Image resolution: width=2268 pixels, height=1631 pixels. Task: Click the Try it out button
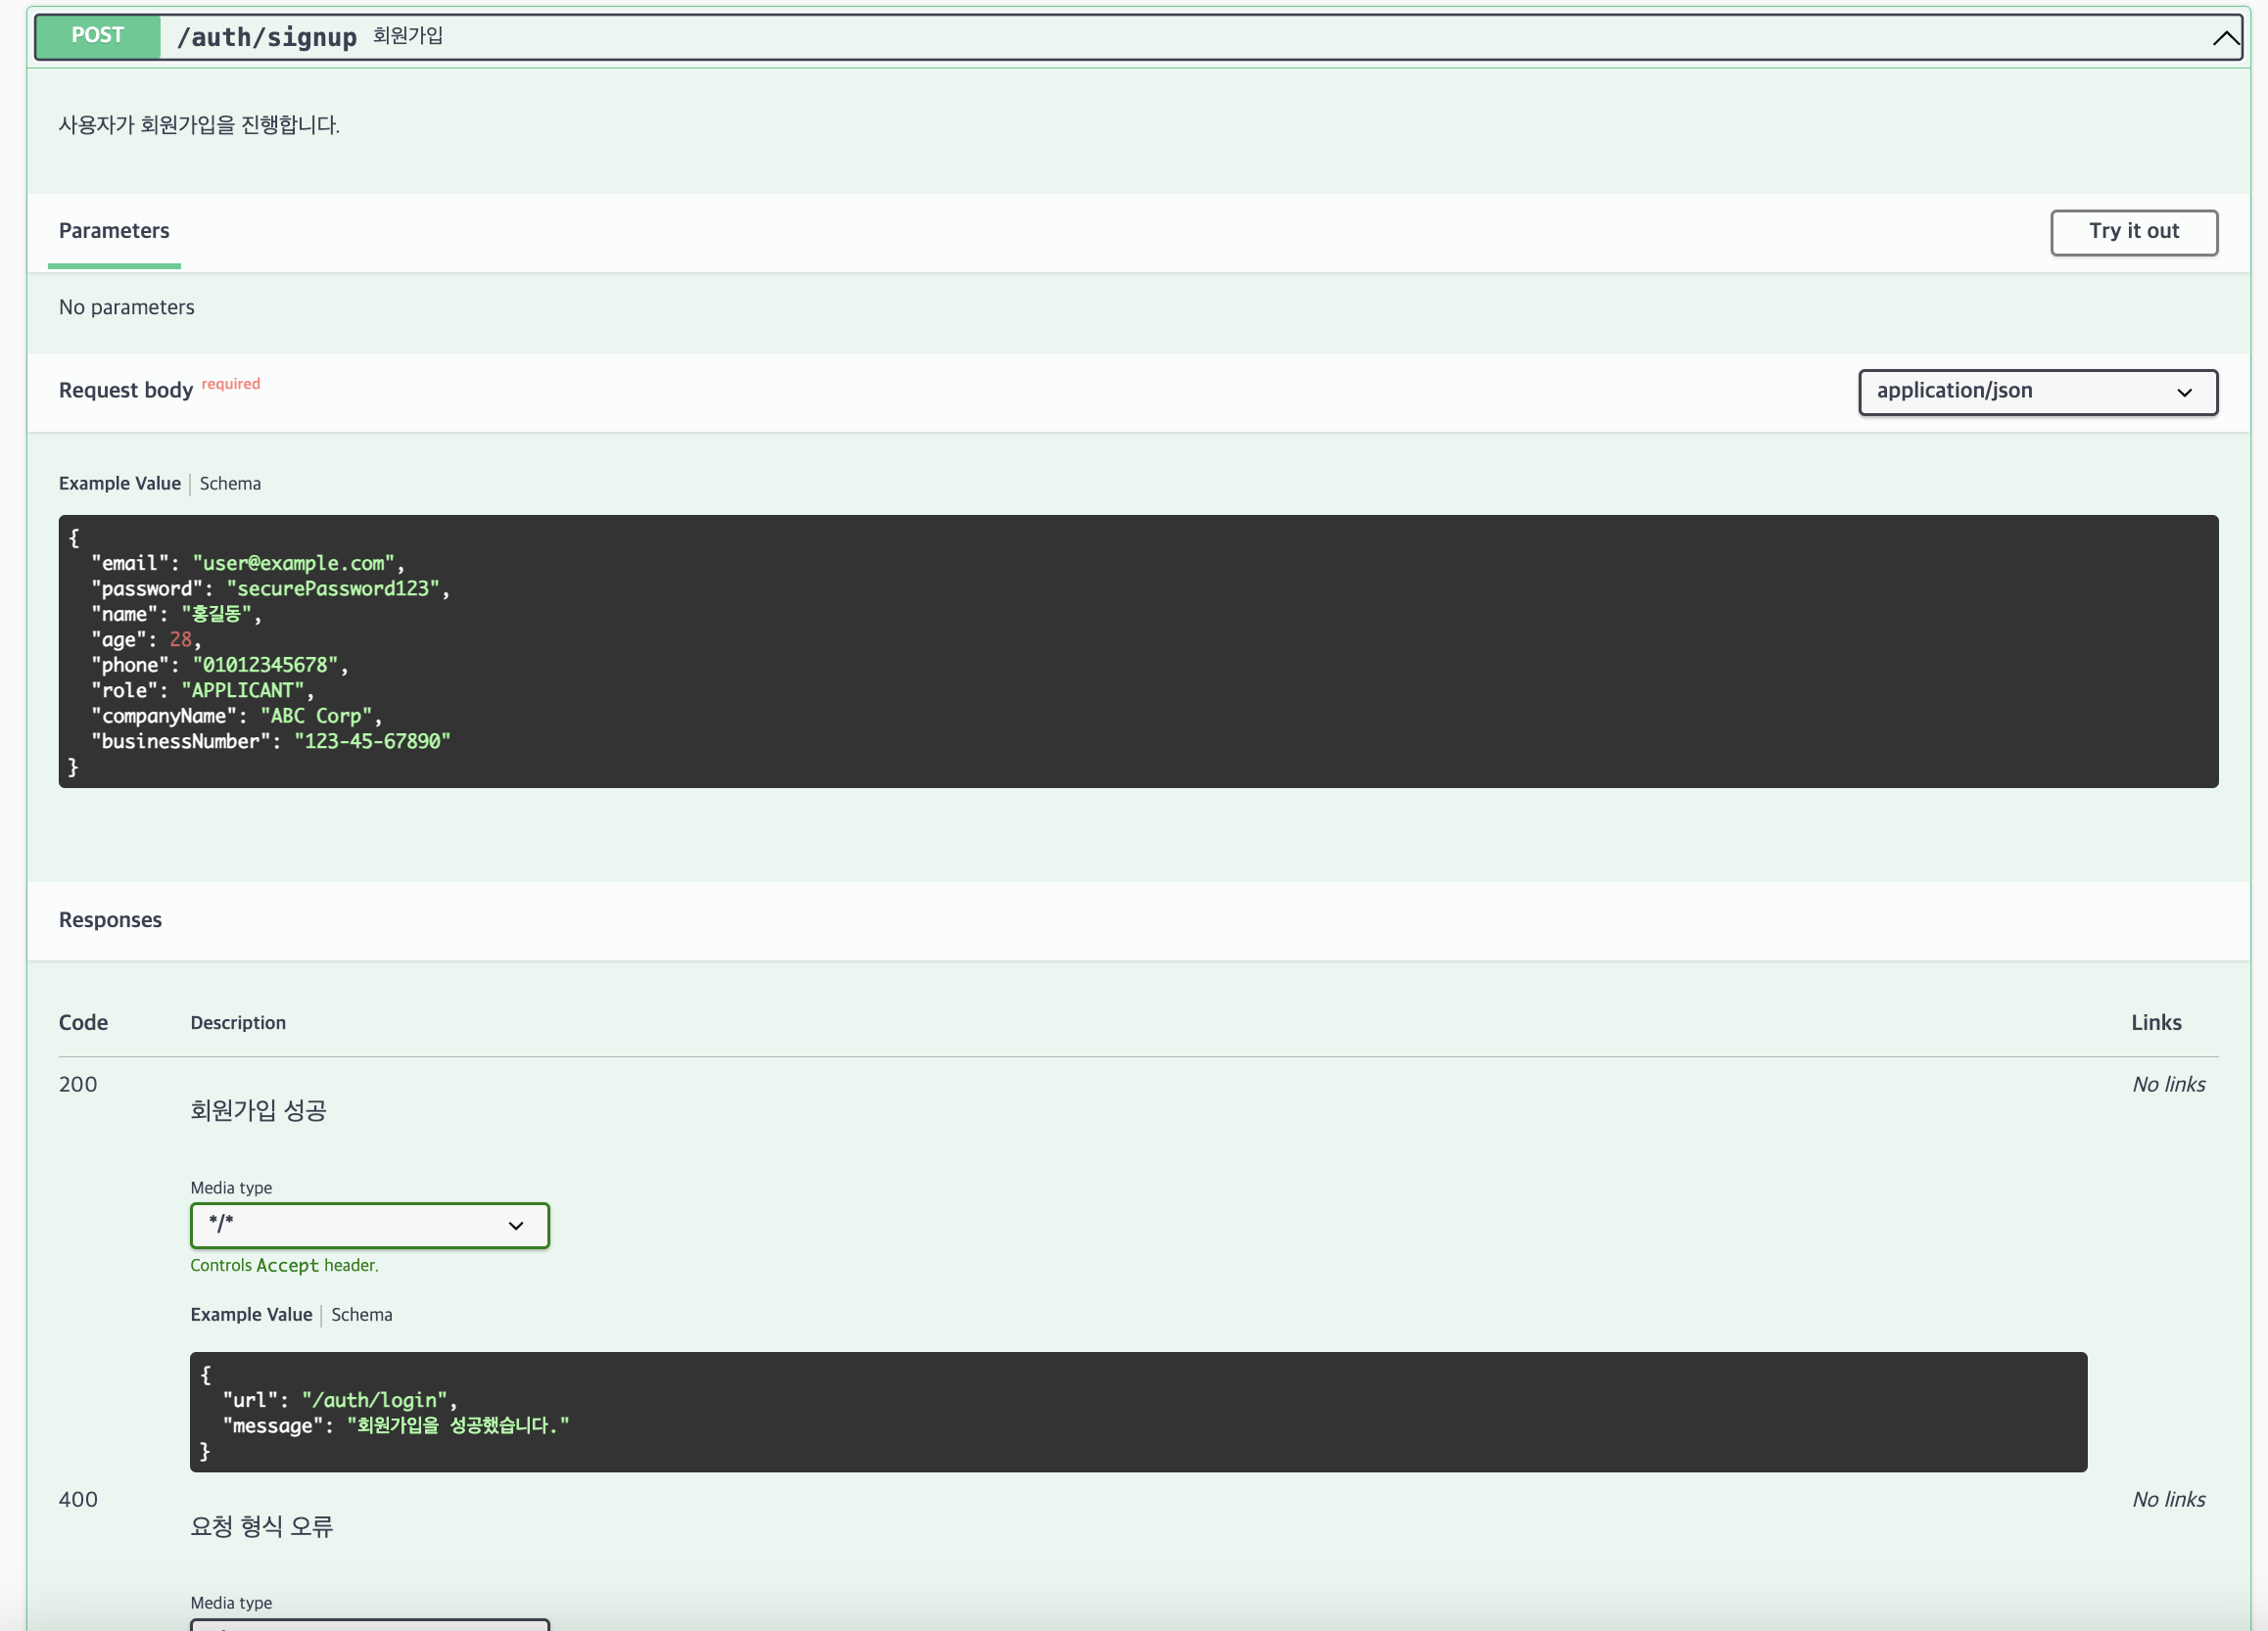pyautogui.click(x=2133, y=232)
